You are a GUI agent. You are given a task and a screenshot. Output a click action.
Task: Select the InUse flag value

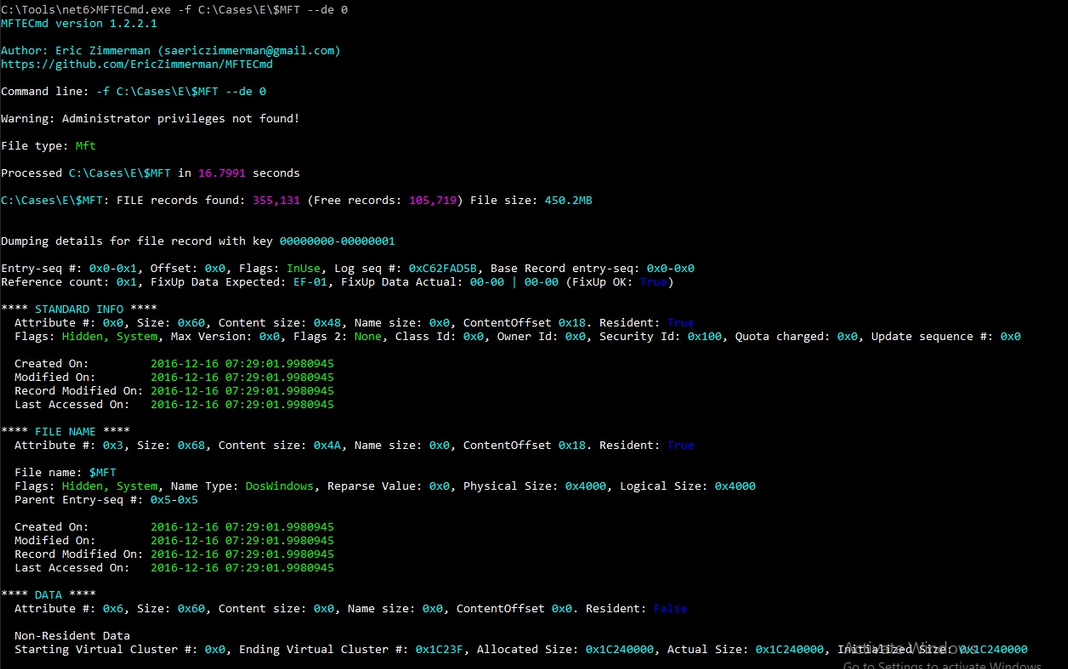304,268
